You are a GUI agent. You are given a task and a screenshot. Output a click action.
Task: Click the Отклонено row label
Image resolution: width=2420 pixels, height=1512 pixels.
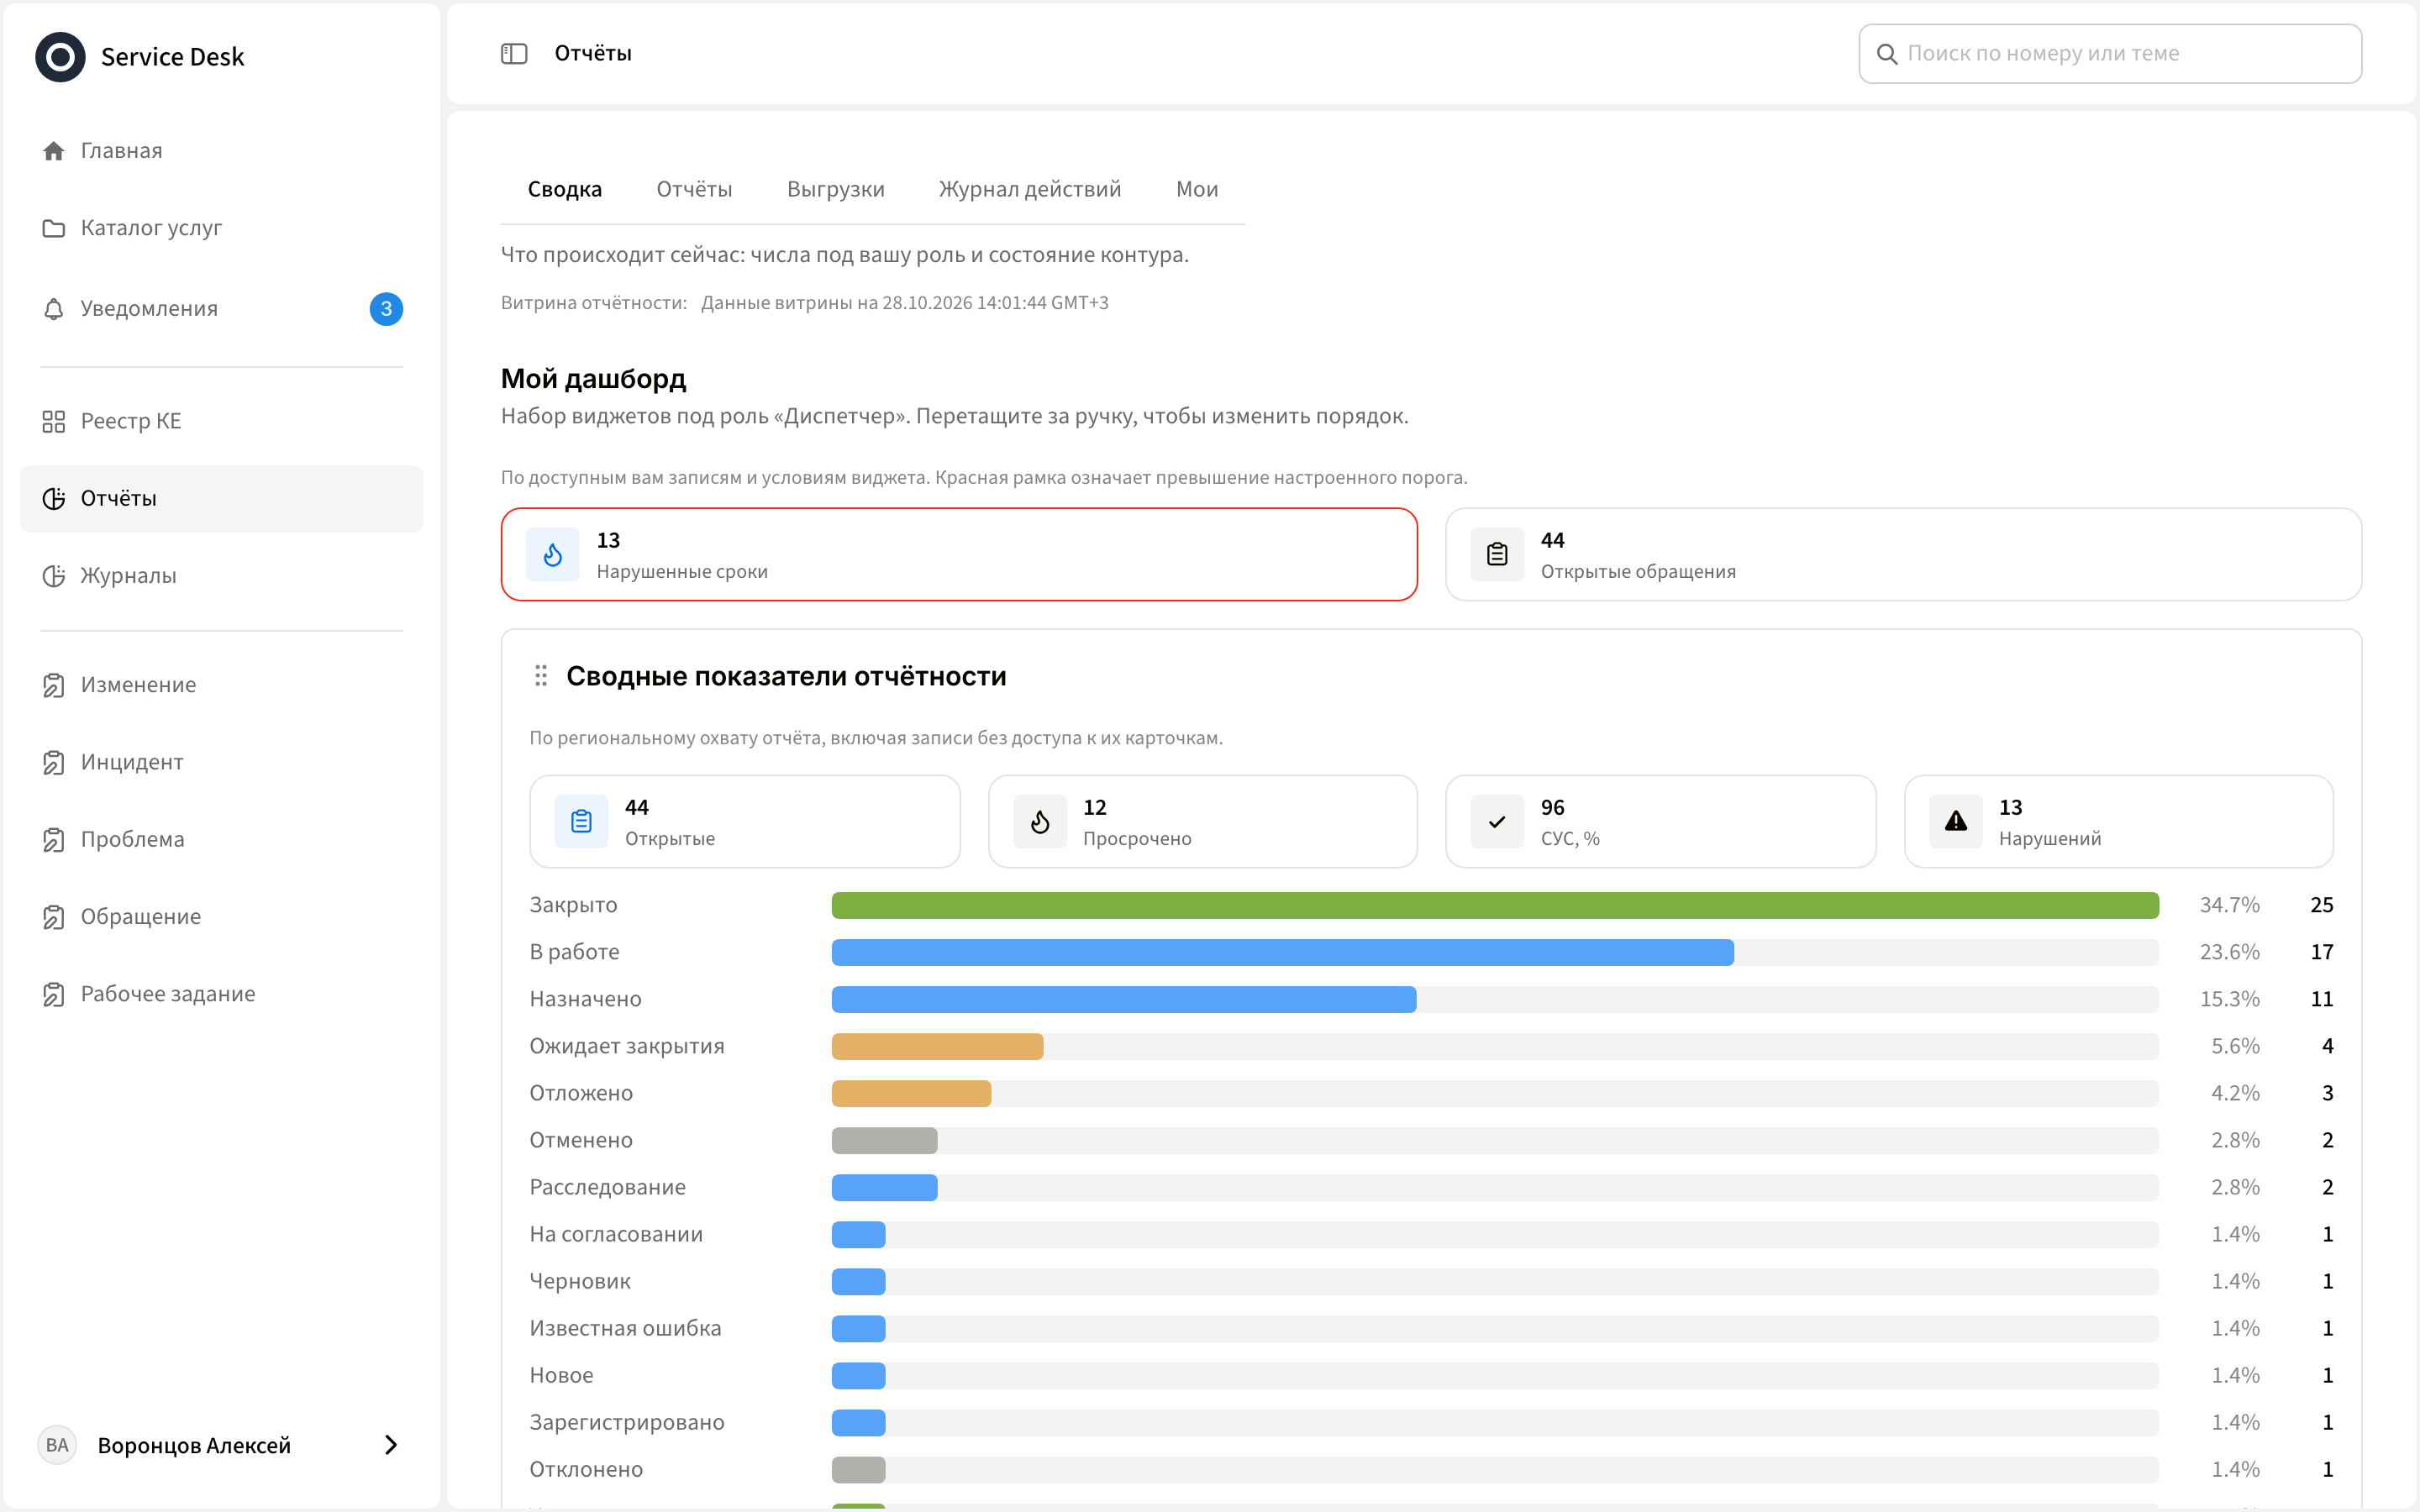tap(586, 1469)
